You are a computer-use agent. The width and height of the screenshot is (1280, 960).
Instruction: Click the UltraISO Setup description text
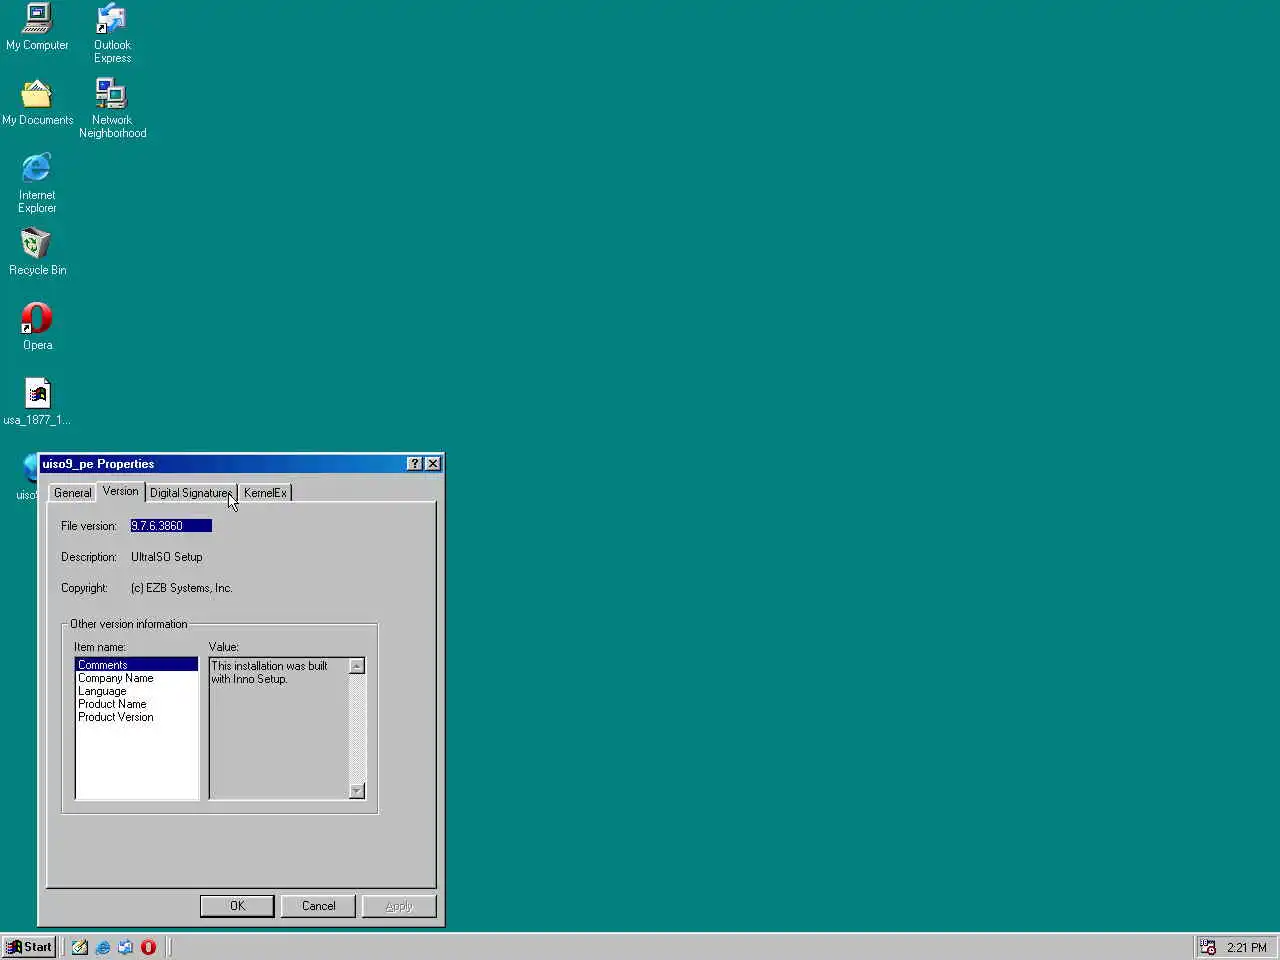167,557
